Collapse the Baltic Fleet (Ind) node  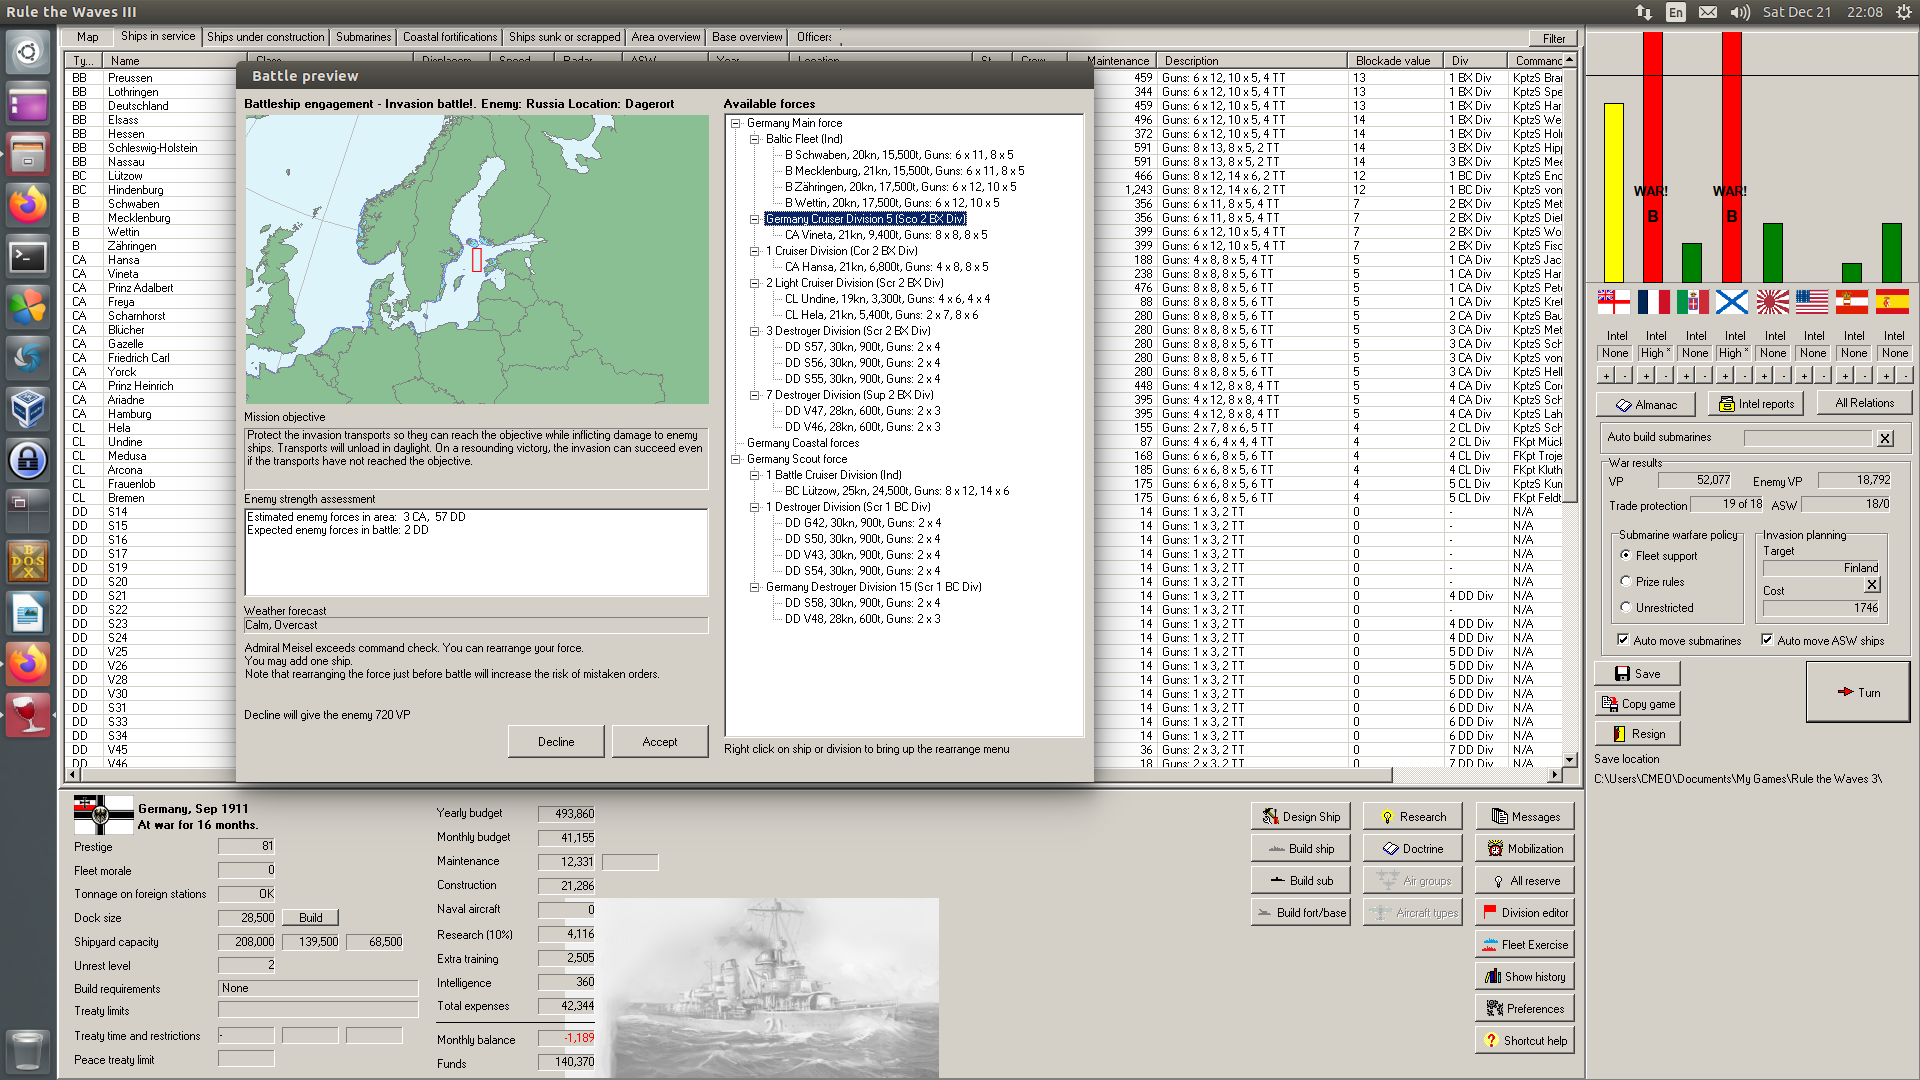755,140
